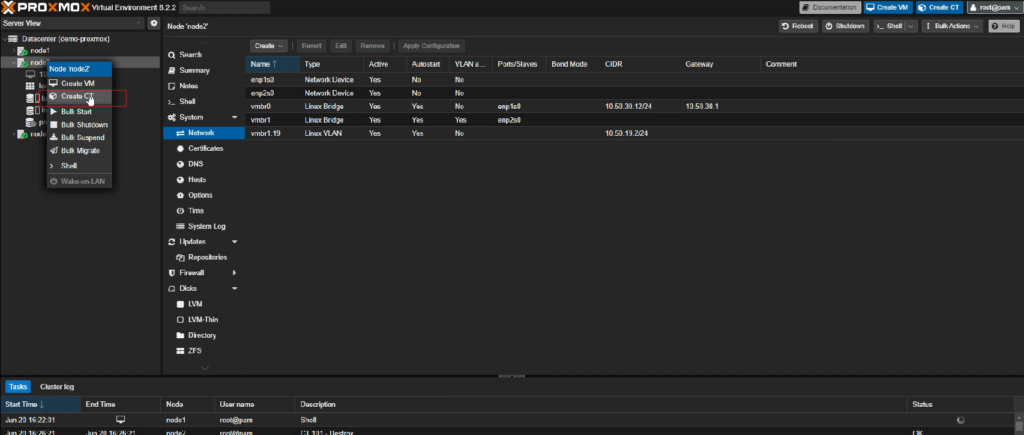1024x435 pixels.
Task: Select the vmbr1.19 row name
Action: click(264, 133)
